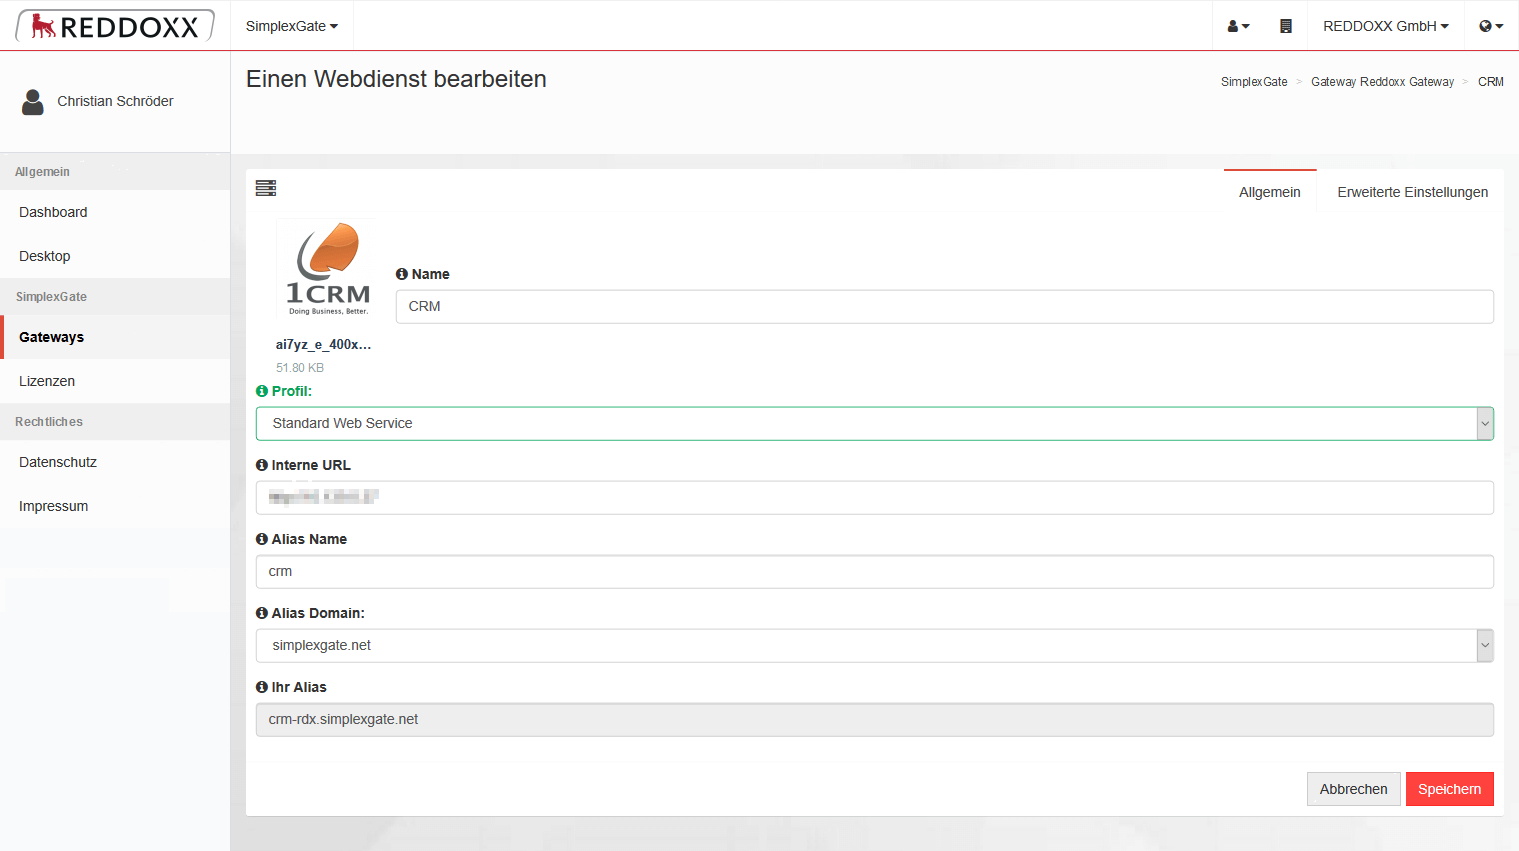The image size is (1519, 851).
Task: Open the SimplexGate top menu
Action: 292,26
